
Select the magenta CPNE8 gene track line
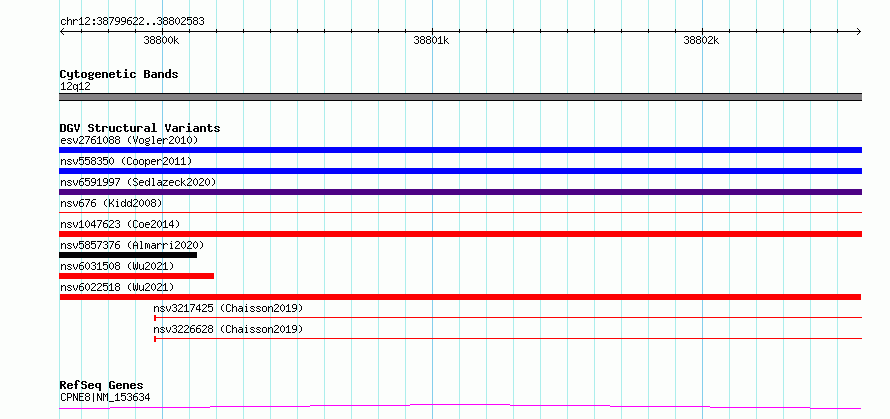[460, 407]
